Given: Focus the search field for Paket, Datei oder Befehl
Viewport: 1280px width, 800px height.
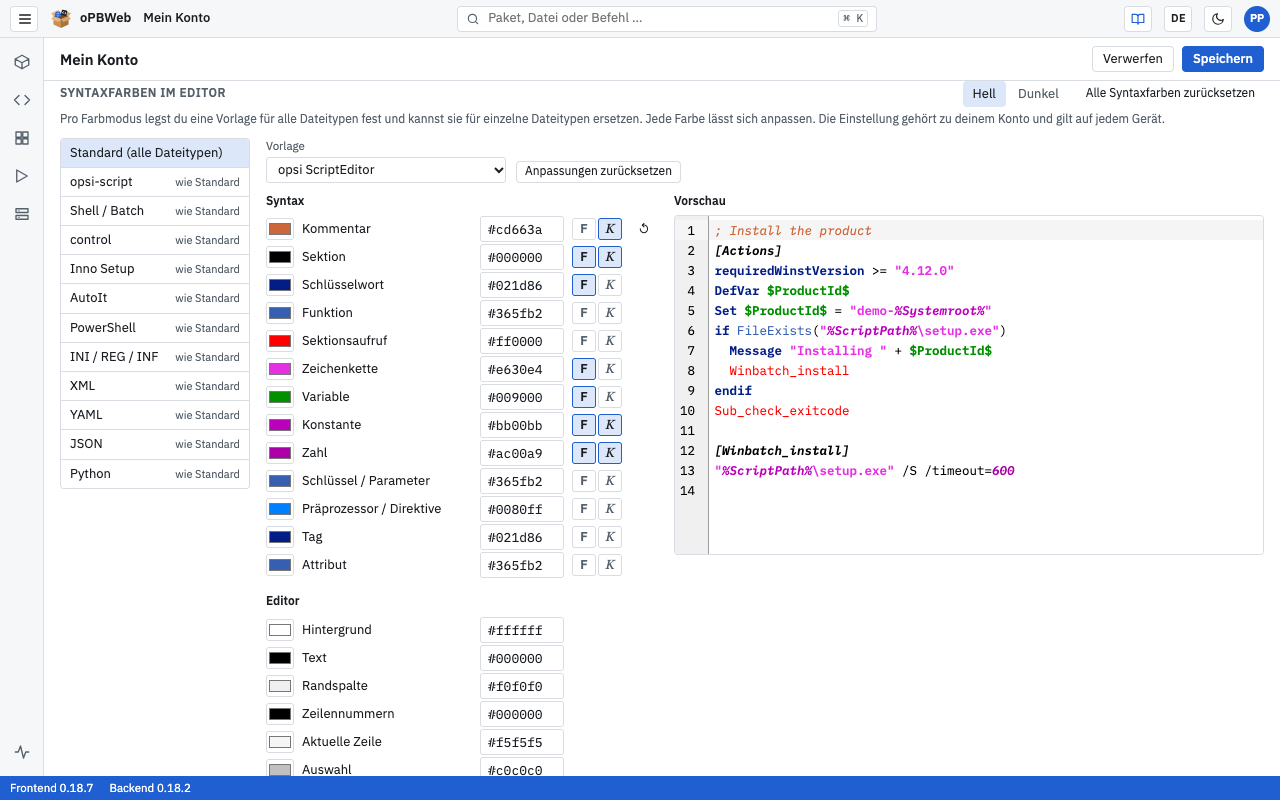Looking at the screenshot, I should pos(667,19).
